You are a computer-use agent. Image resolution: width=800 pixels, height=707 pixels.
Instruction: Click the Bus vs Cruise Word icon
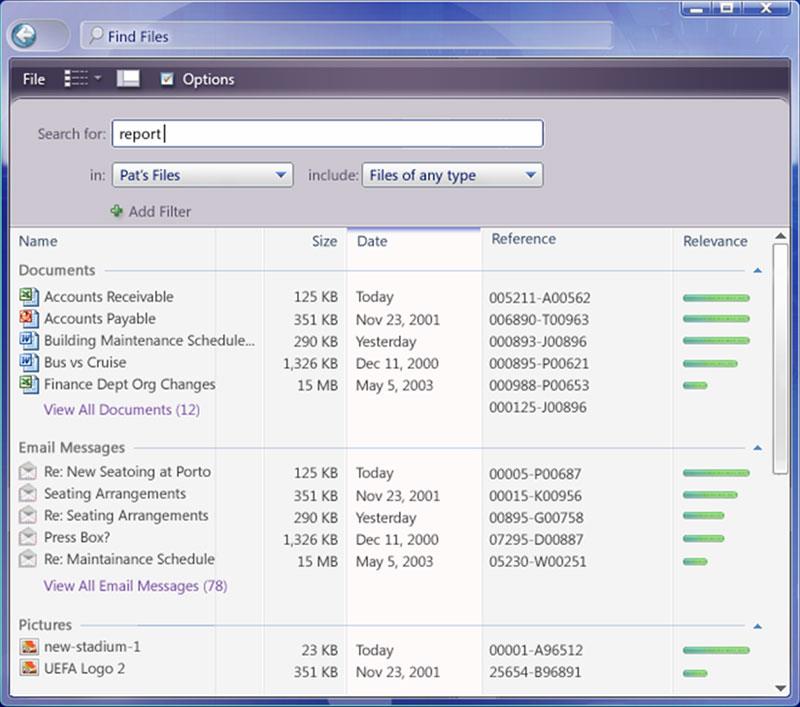click(29, 363)
